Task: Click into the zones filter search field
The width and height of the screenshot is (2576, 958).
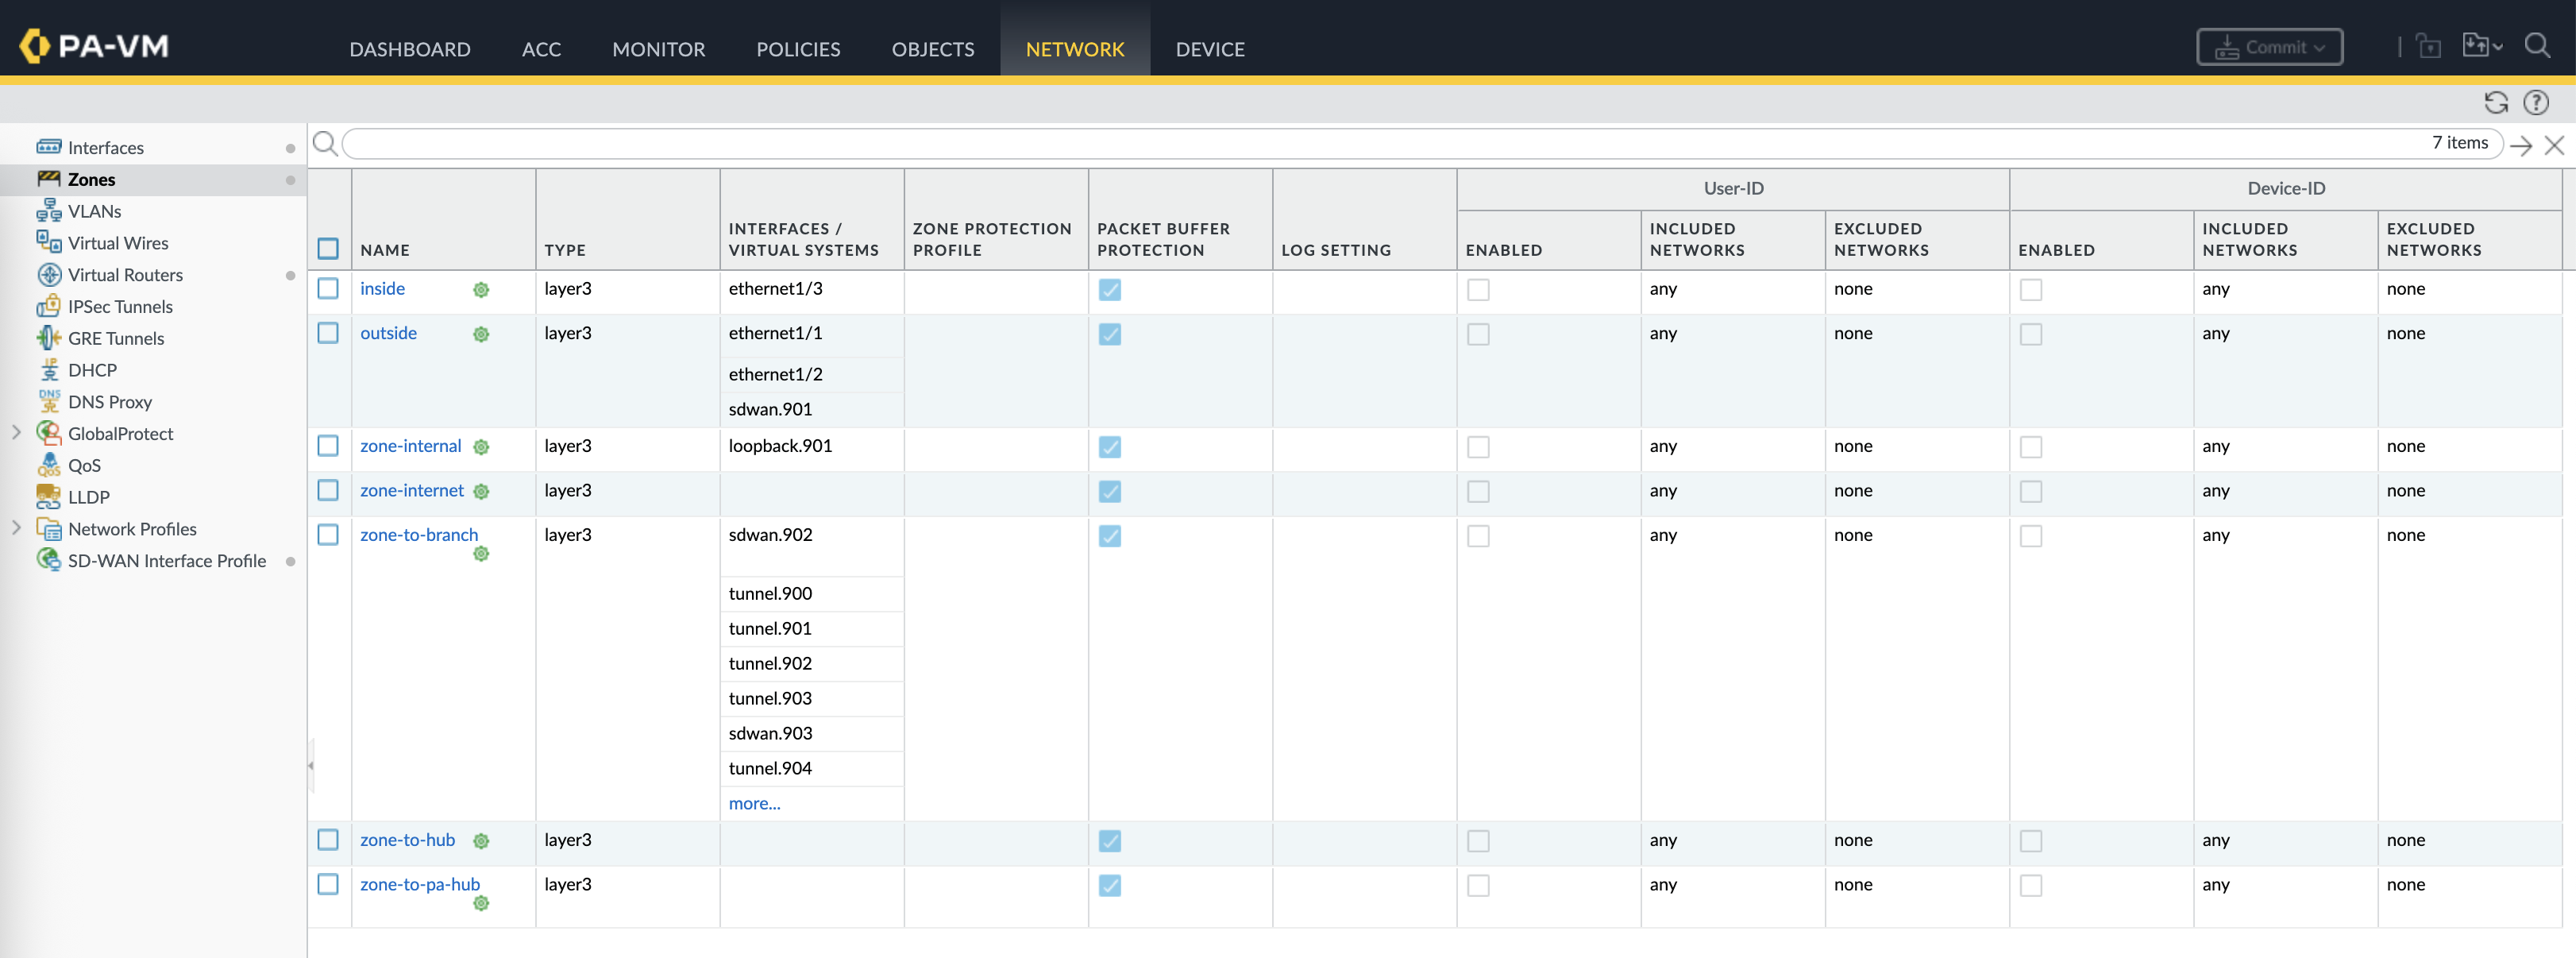Action: point(1380,144)
